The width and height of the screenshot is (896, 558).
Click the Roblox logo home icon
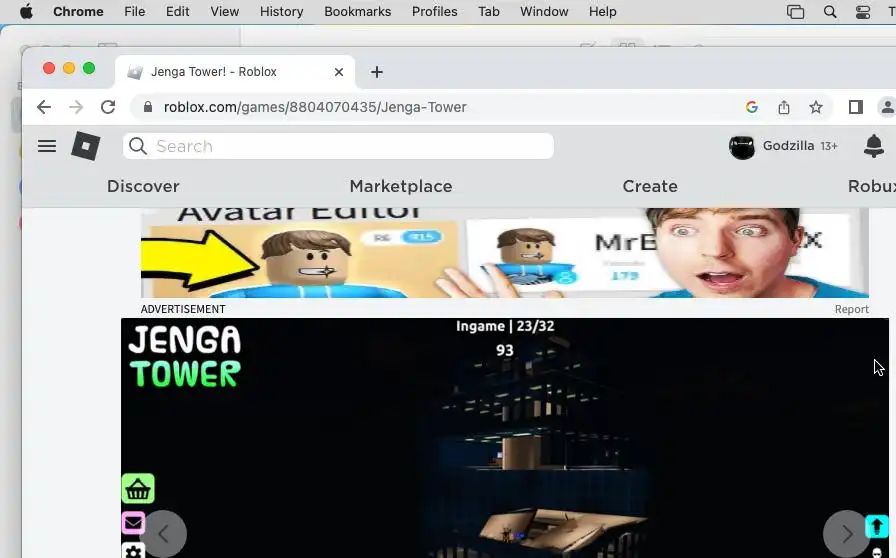(86, 146)
